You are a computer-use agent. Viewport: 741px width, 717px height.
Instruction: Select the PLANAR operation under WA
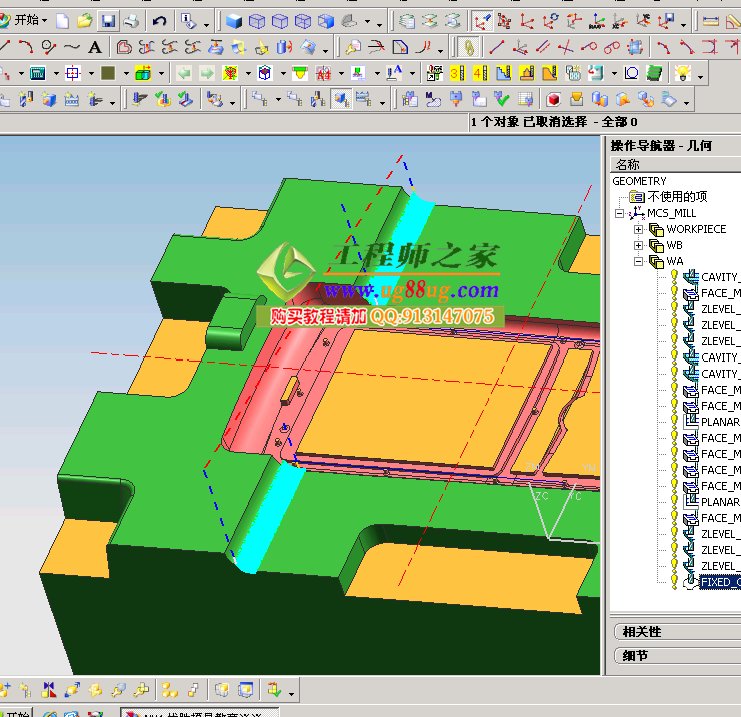720,421
